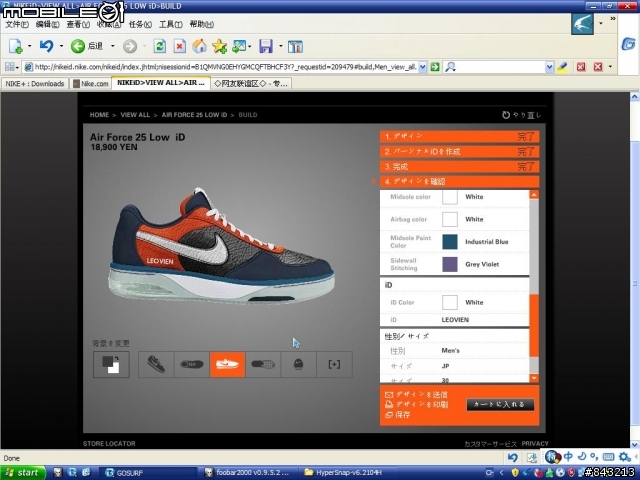Select the sole view shoe thumbnail
The image size is (640, 480).
click(263, 364)
